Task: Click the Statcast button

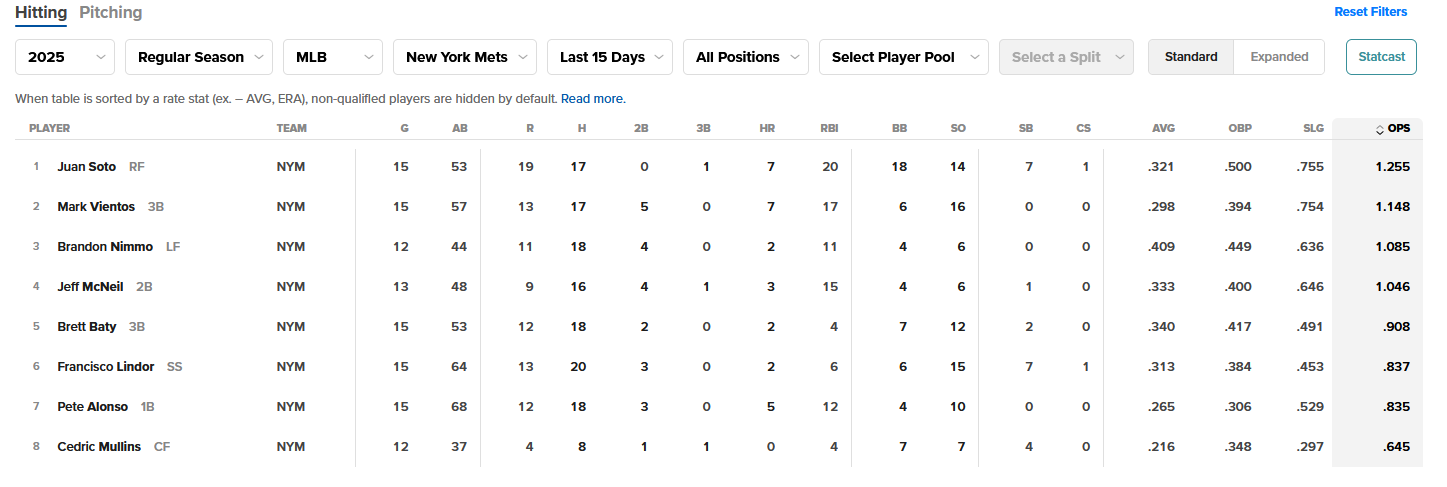Action: click(x=1381, y=57)
